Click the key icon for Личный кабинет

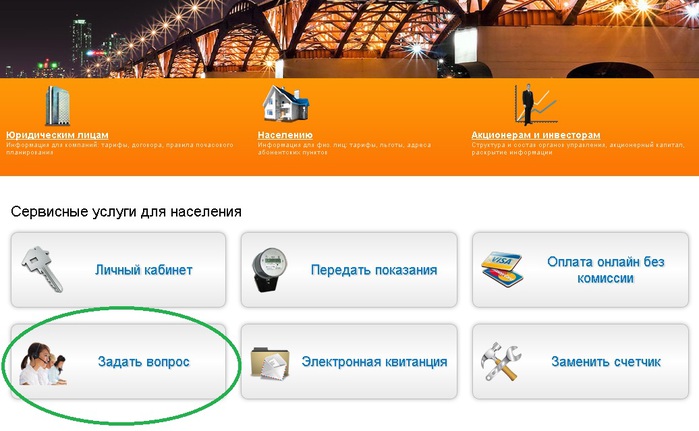click(42, 270)
